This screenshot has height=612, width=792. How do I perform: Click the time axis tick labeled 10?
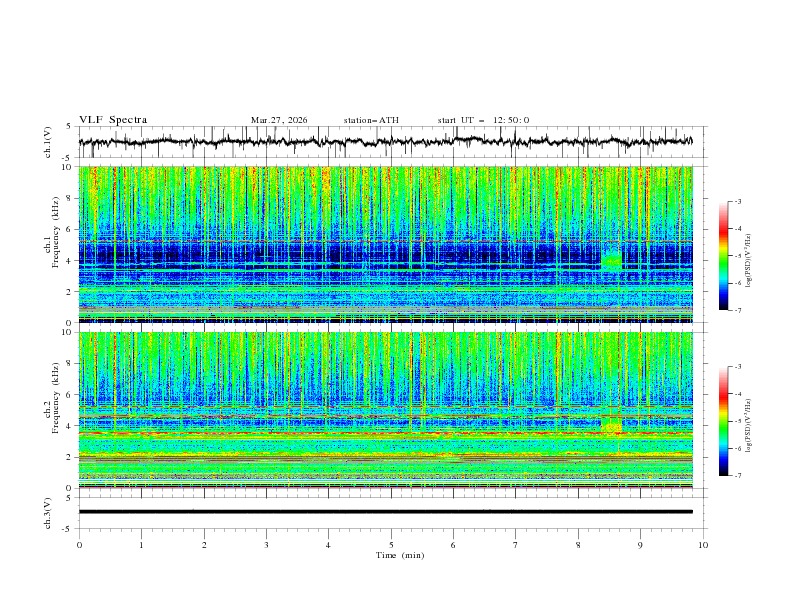703,545
